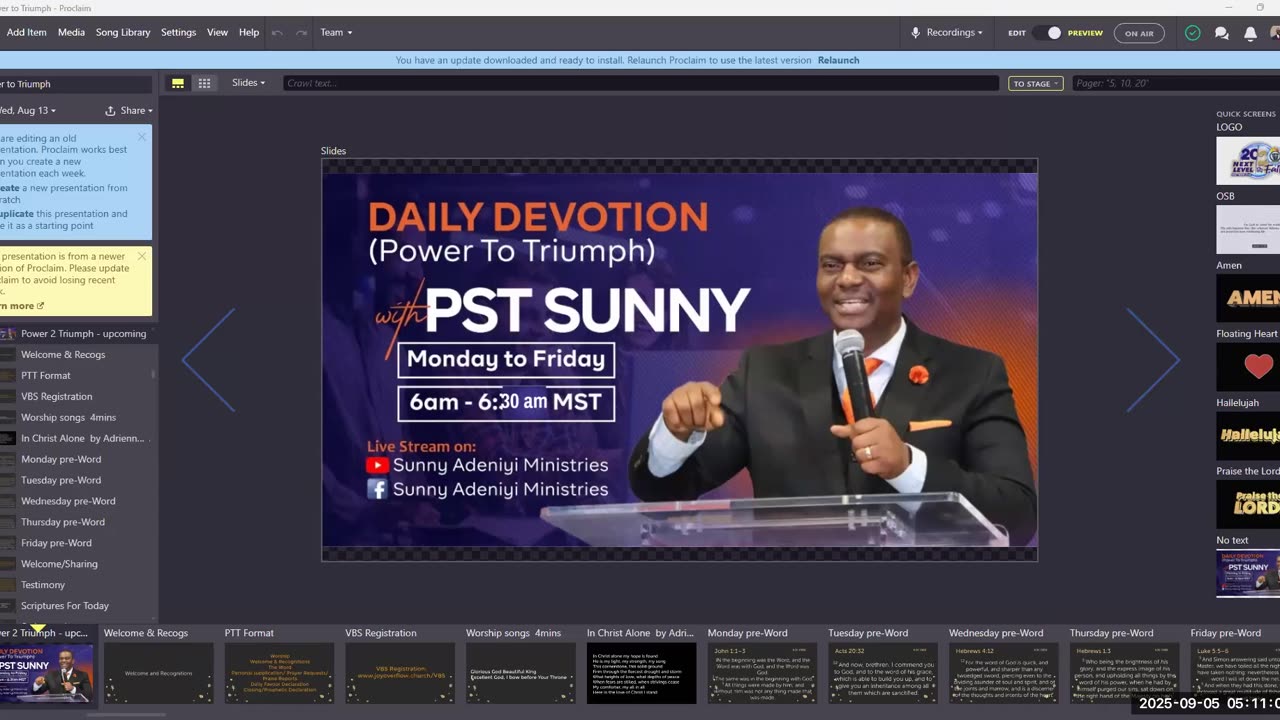The width and height of the screenshot is (1280, 720).
Task: Open the notifications bell icon
Action: point(1250,33)
